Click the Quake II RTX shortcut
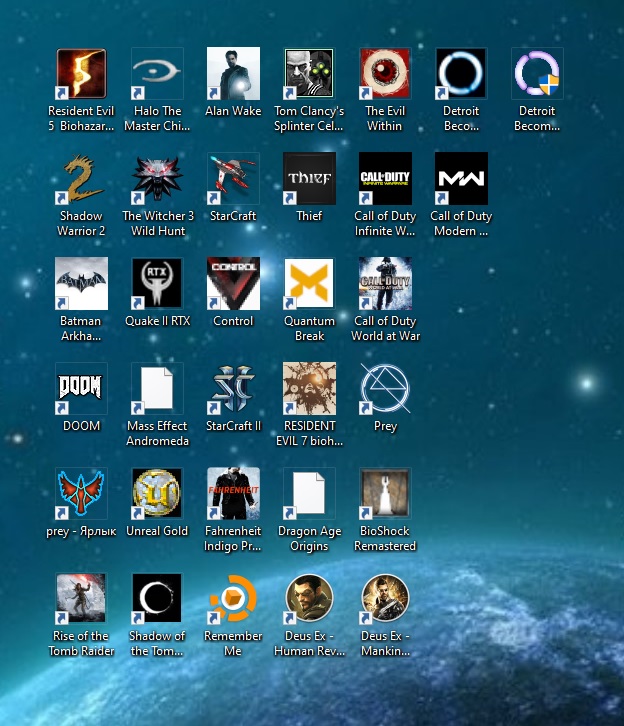 (x=157, y=284)
